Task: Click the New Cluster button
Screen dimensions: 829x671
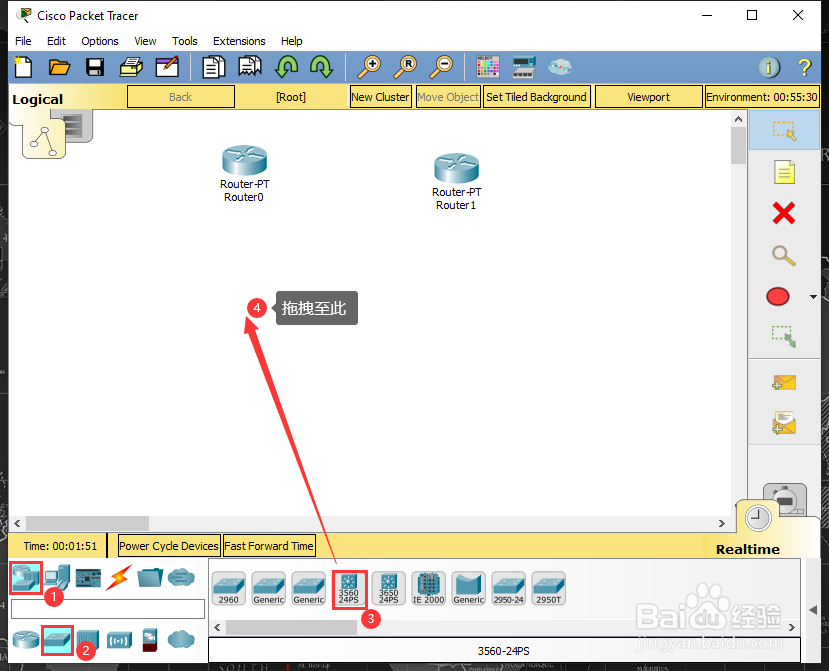Action: click(380, 97)
